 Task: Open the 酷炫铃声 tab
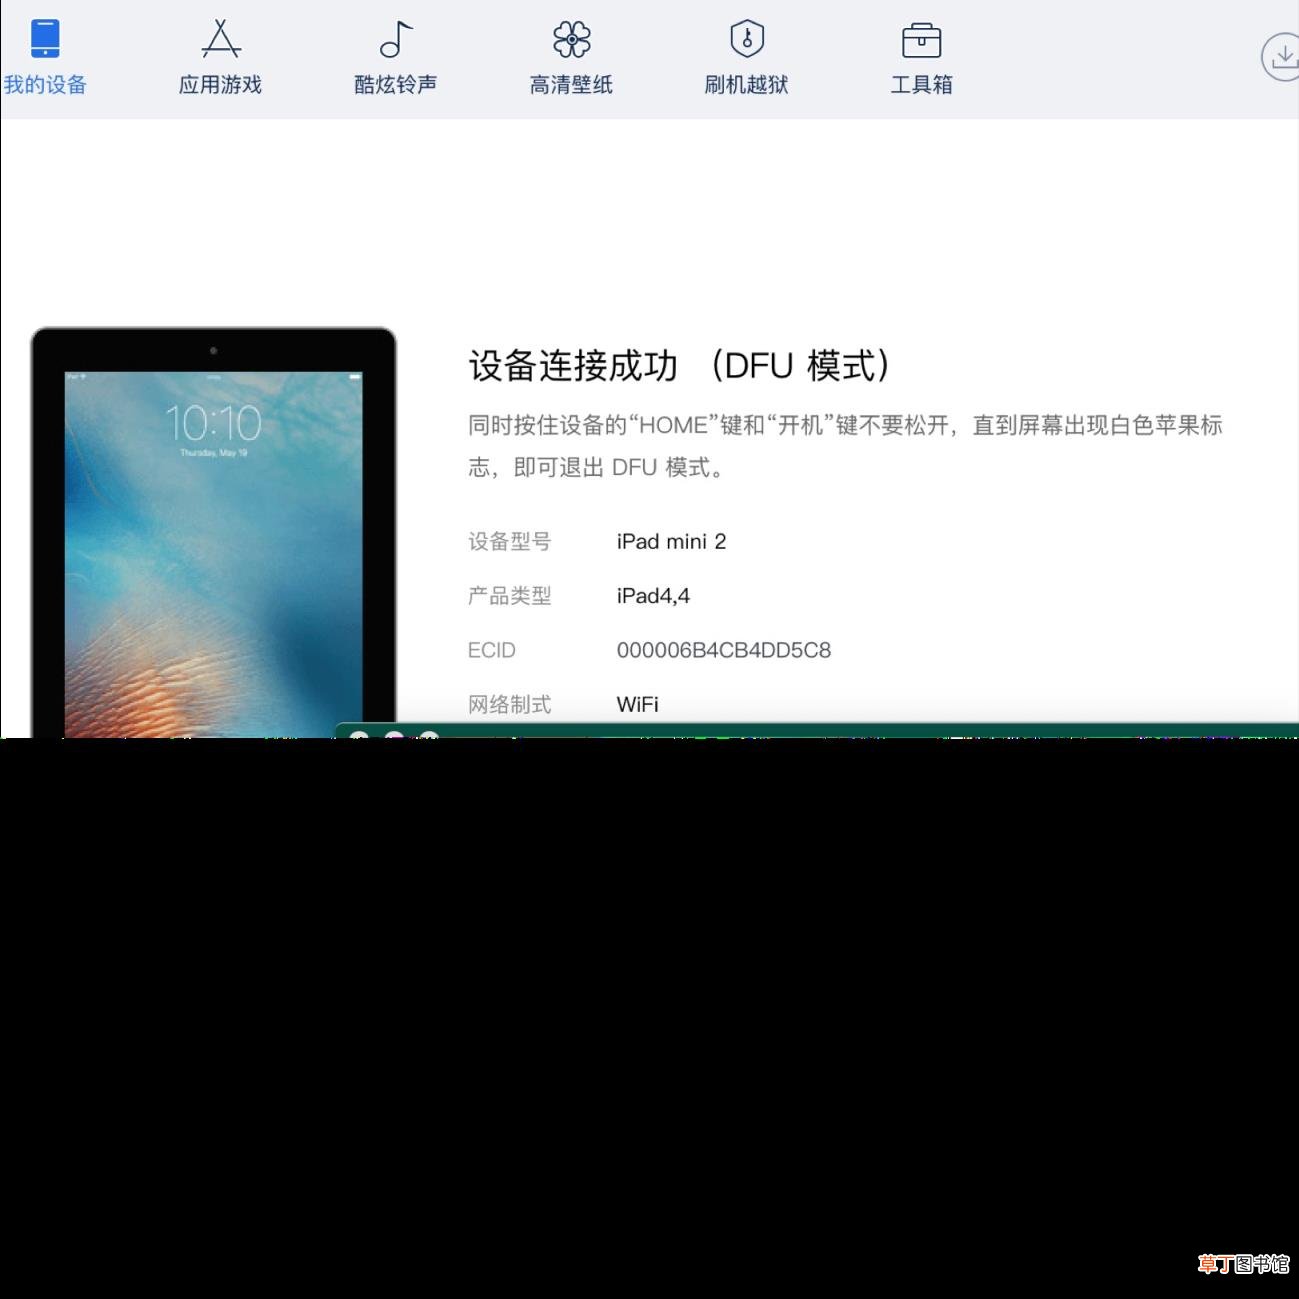pos(396,58)
